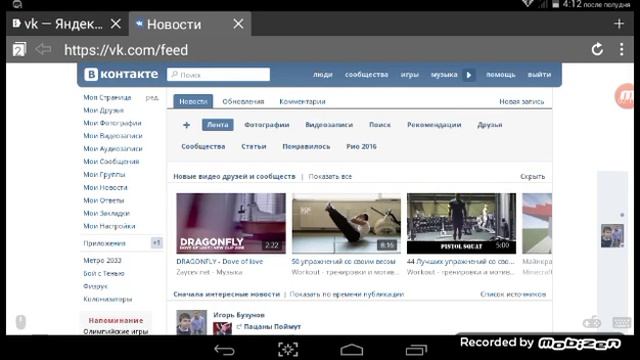Click the applications '+1' counter badge
Screen dimensions: 640x360
(x=156, y=243)
